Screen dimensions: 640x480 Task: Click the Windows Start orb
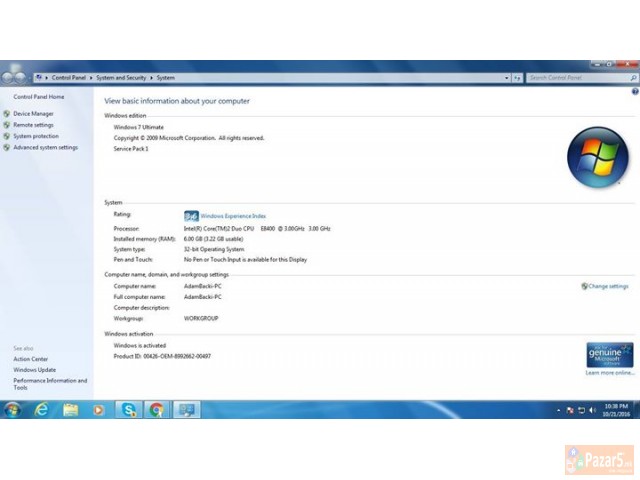pyautogui.click(x=13, y=410)
